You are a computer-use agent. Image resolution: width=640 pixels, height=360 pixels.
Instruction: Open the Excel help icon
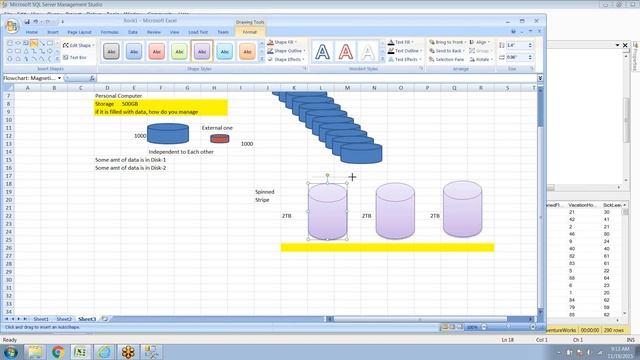[513, 31]
